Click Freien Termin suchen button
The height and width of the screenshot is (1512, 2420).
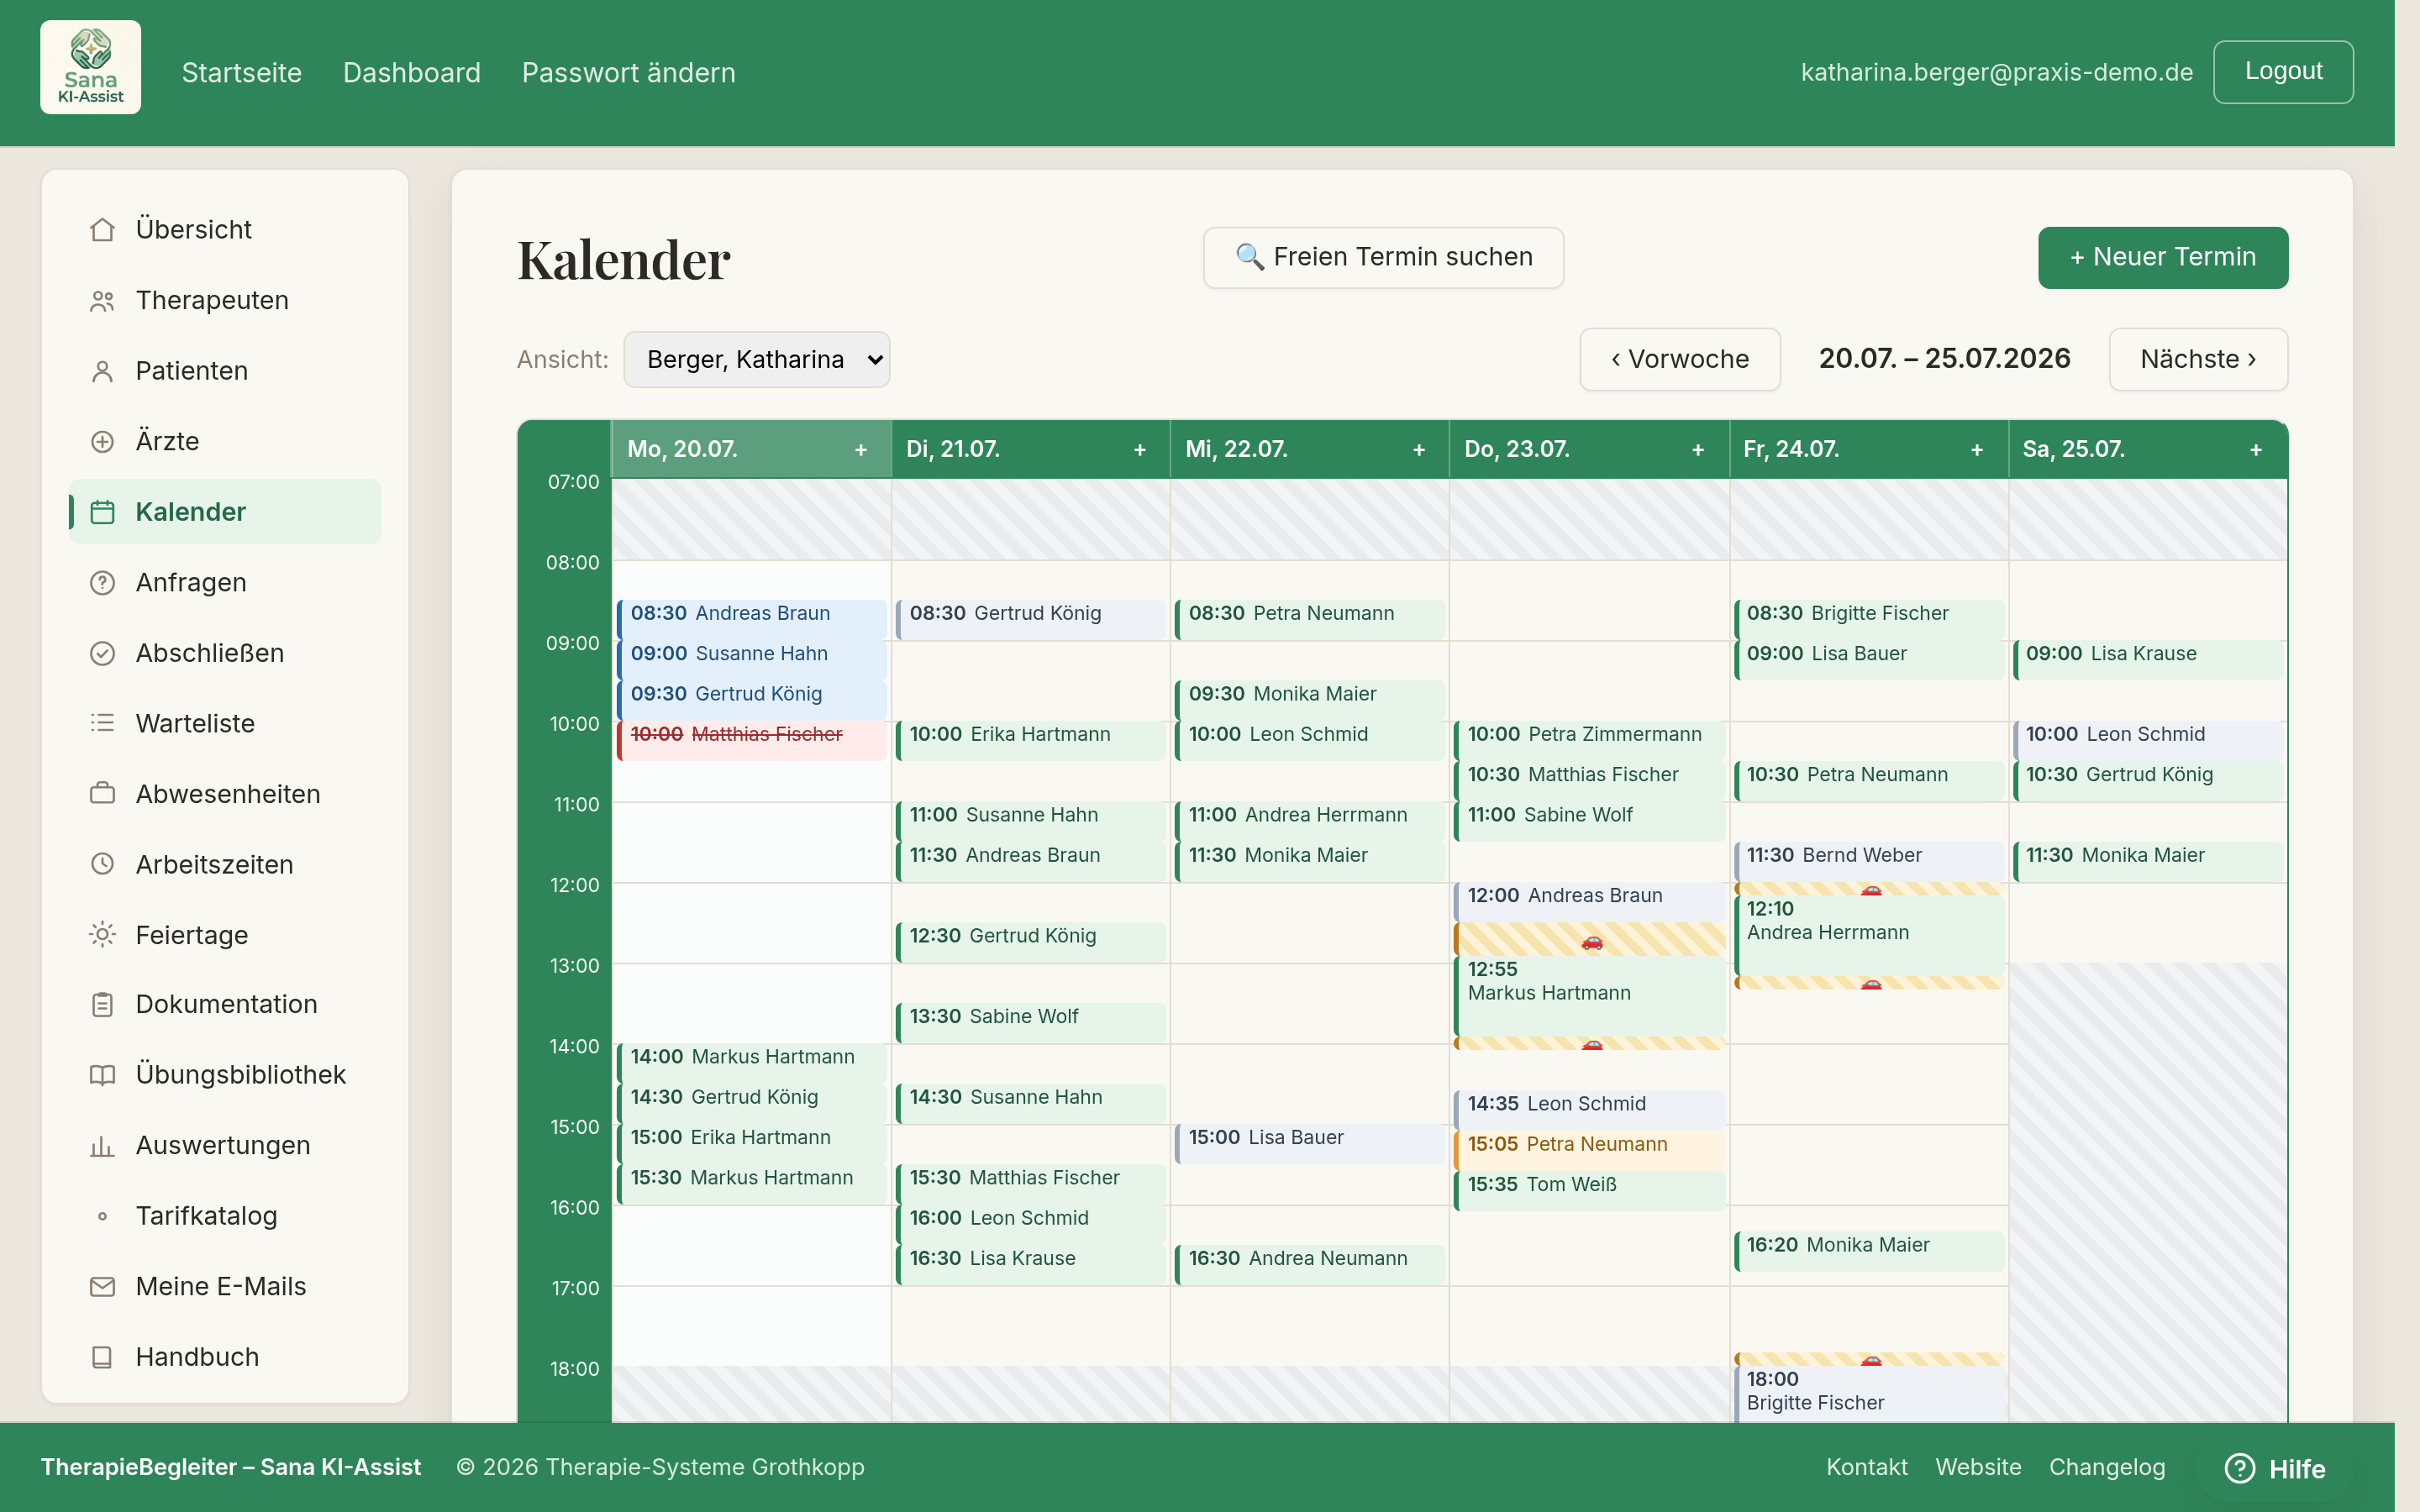tap(1383, 258)
